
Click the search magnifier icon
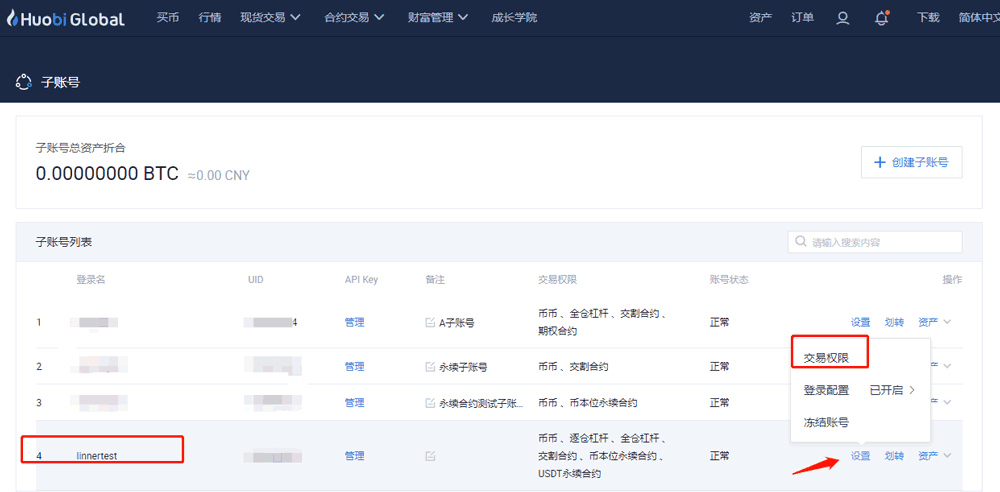point(800,242)
